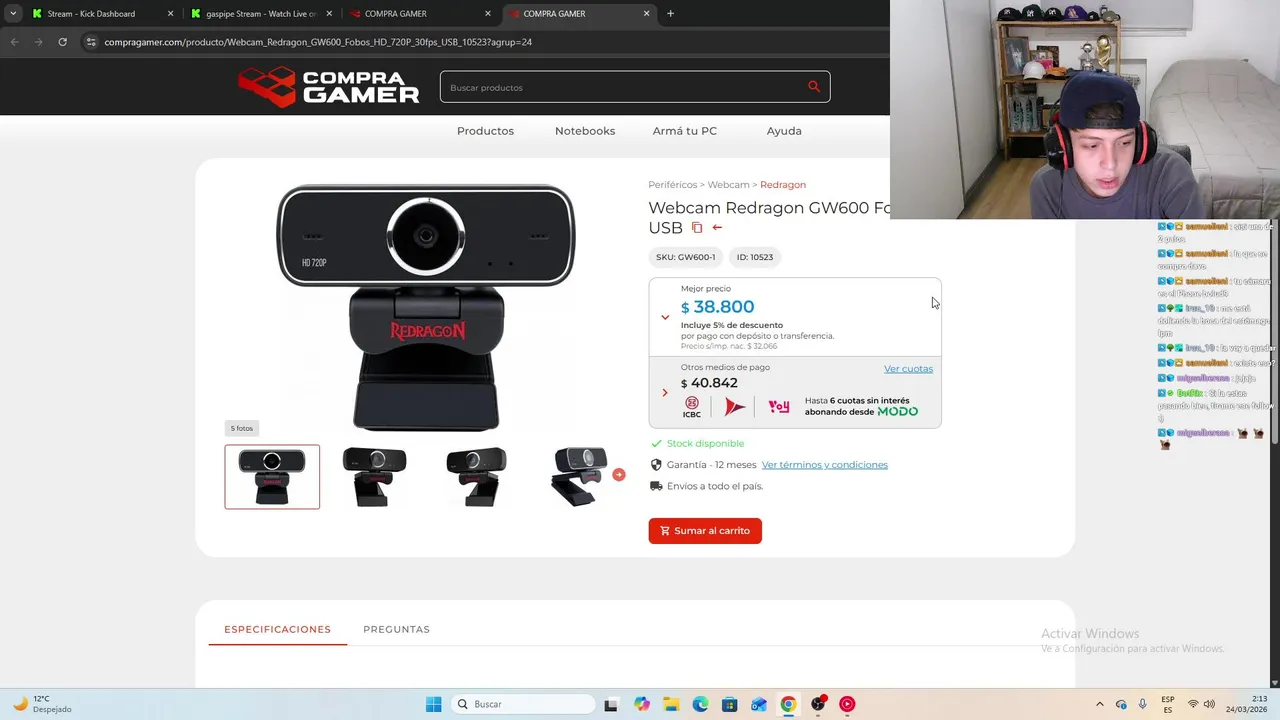The width and height of the screenshot is (1280, 720).
Task: Open the Notebooks menu
Action: [585, 131]
